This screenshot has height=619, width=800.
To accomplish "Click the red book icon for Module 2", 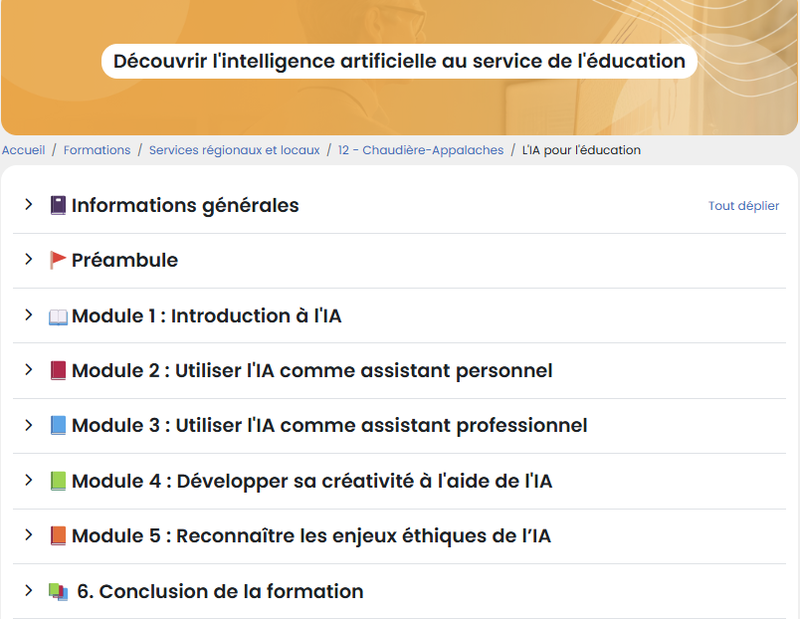I will 58,371.
